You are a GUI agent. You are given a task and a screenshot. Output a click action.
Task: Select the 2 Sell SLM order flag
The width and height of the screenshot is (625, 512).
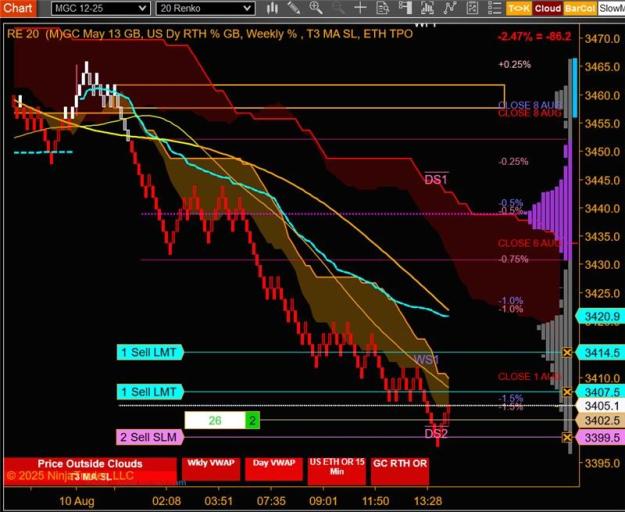(150, 437)
